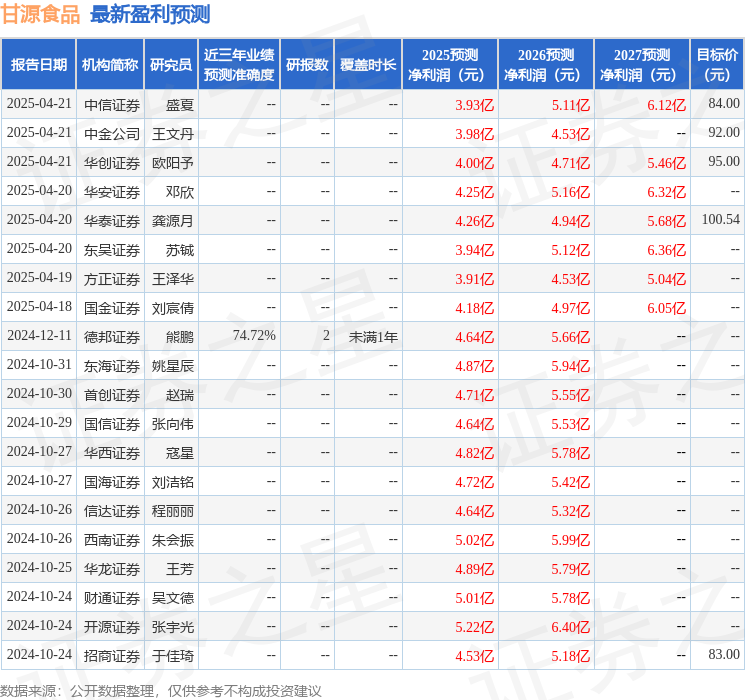
Task: Click analyst name 赵瑞
Action: pos(180,395)
